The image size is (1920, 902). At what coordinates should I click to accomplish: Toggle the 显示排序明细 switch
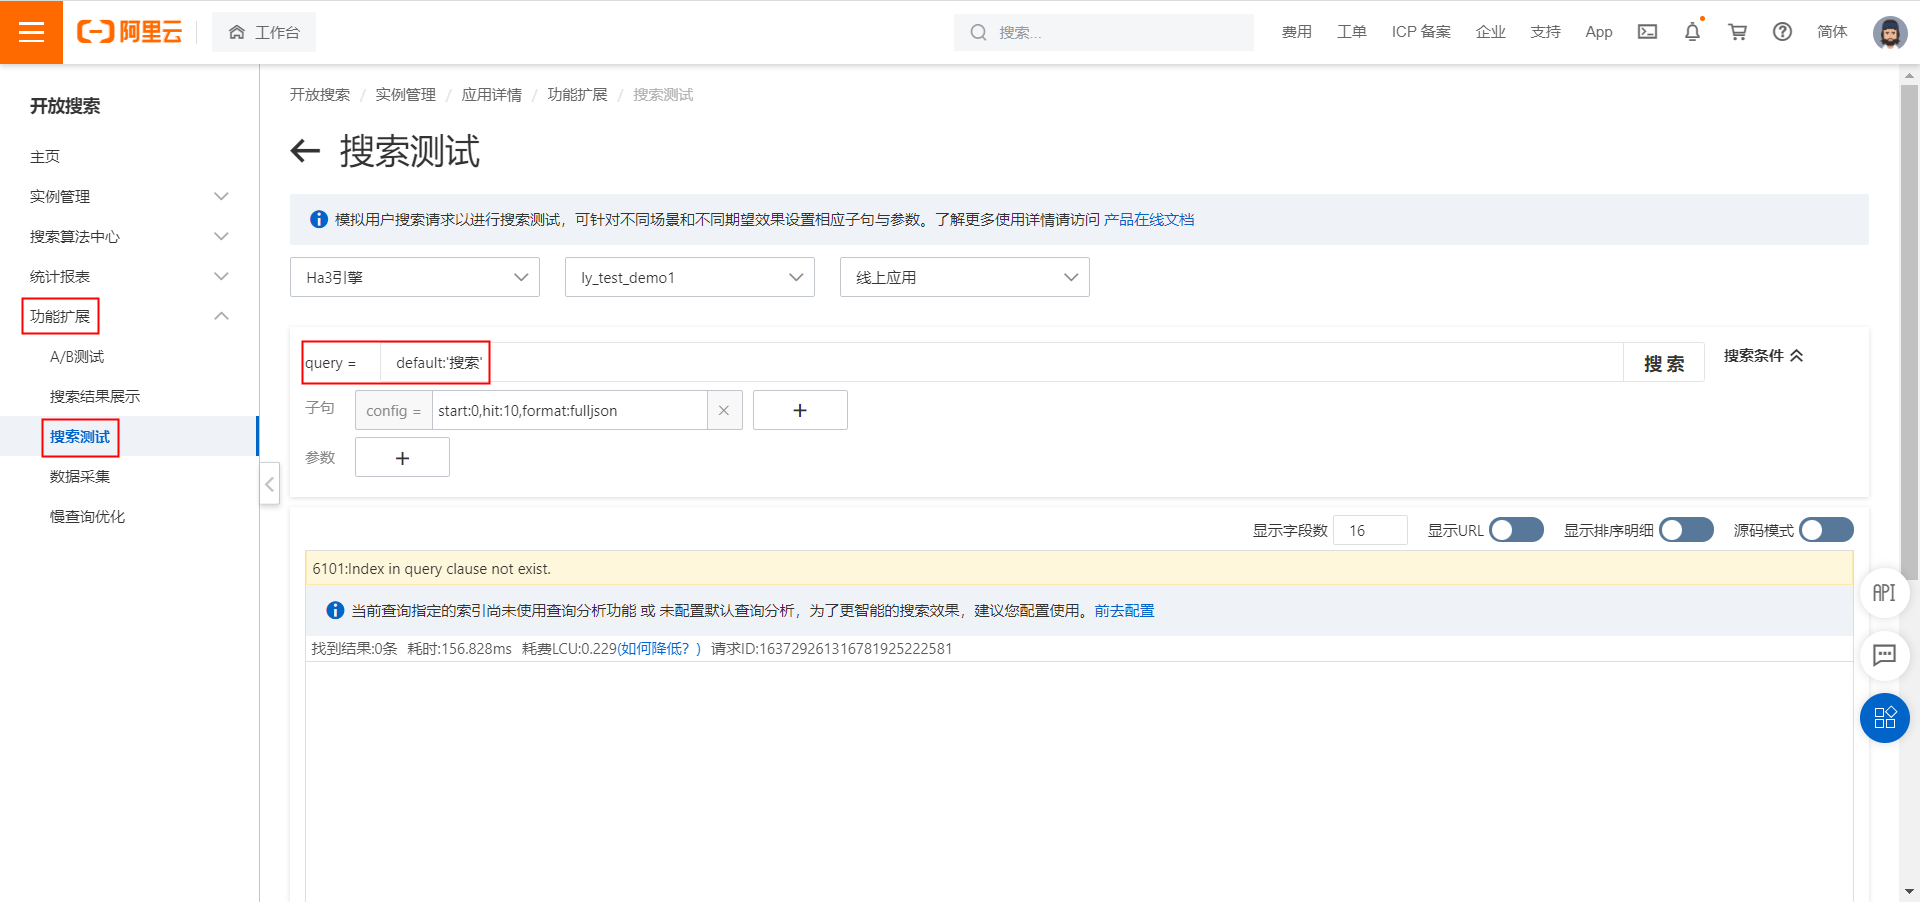pos(1686,530)
